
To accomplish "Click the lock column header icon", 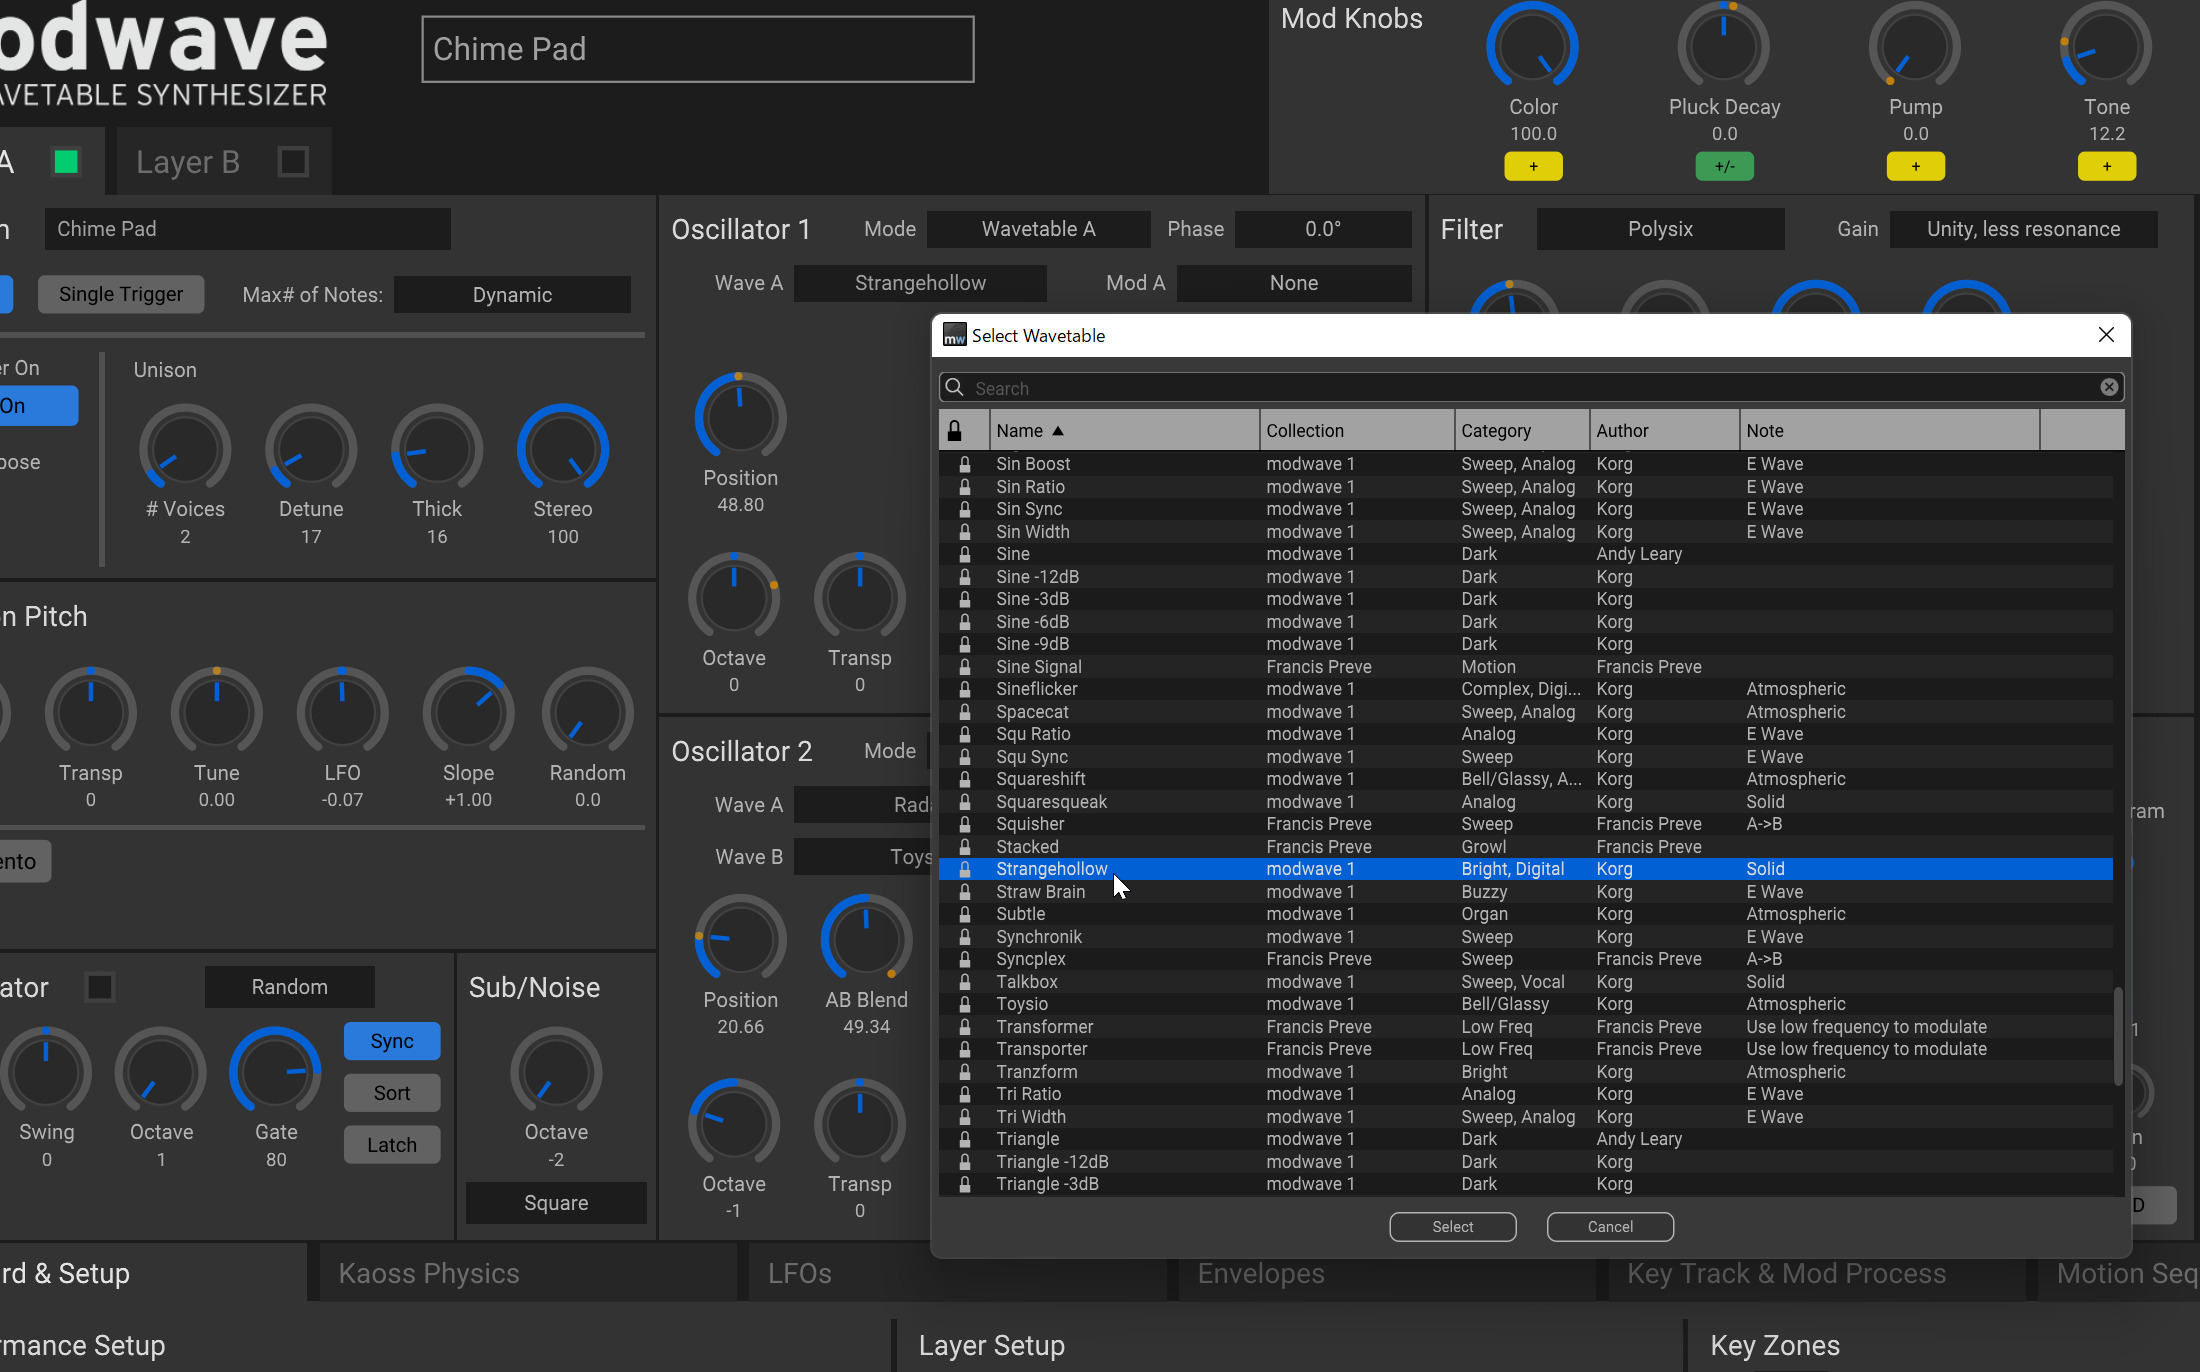I will [x=955, y=431].
